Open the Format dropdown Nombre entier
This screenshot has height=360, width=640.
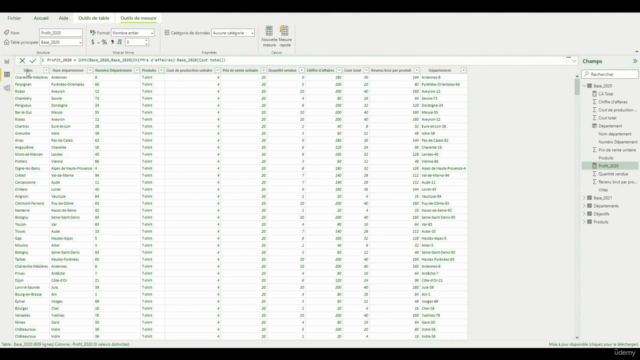133,33
